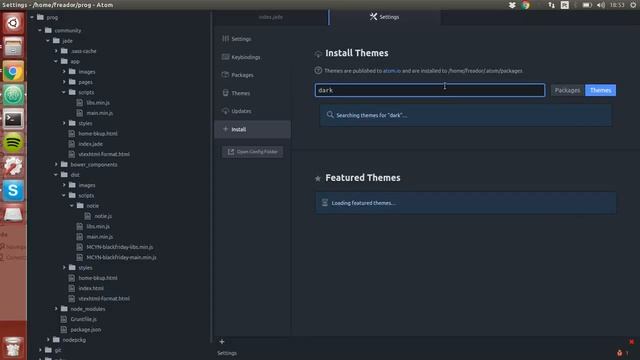Viewport: 640px width, 360px height.
Task: Open Keybindings section in sidebar
Action: pyautogui.click(x=252, y=57)
